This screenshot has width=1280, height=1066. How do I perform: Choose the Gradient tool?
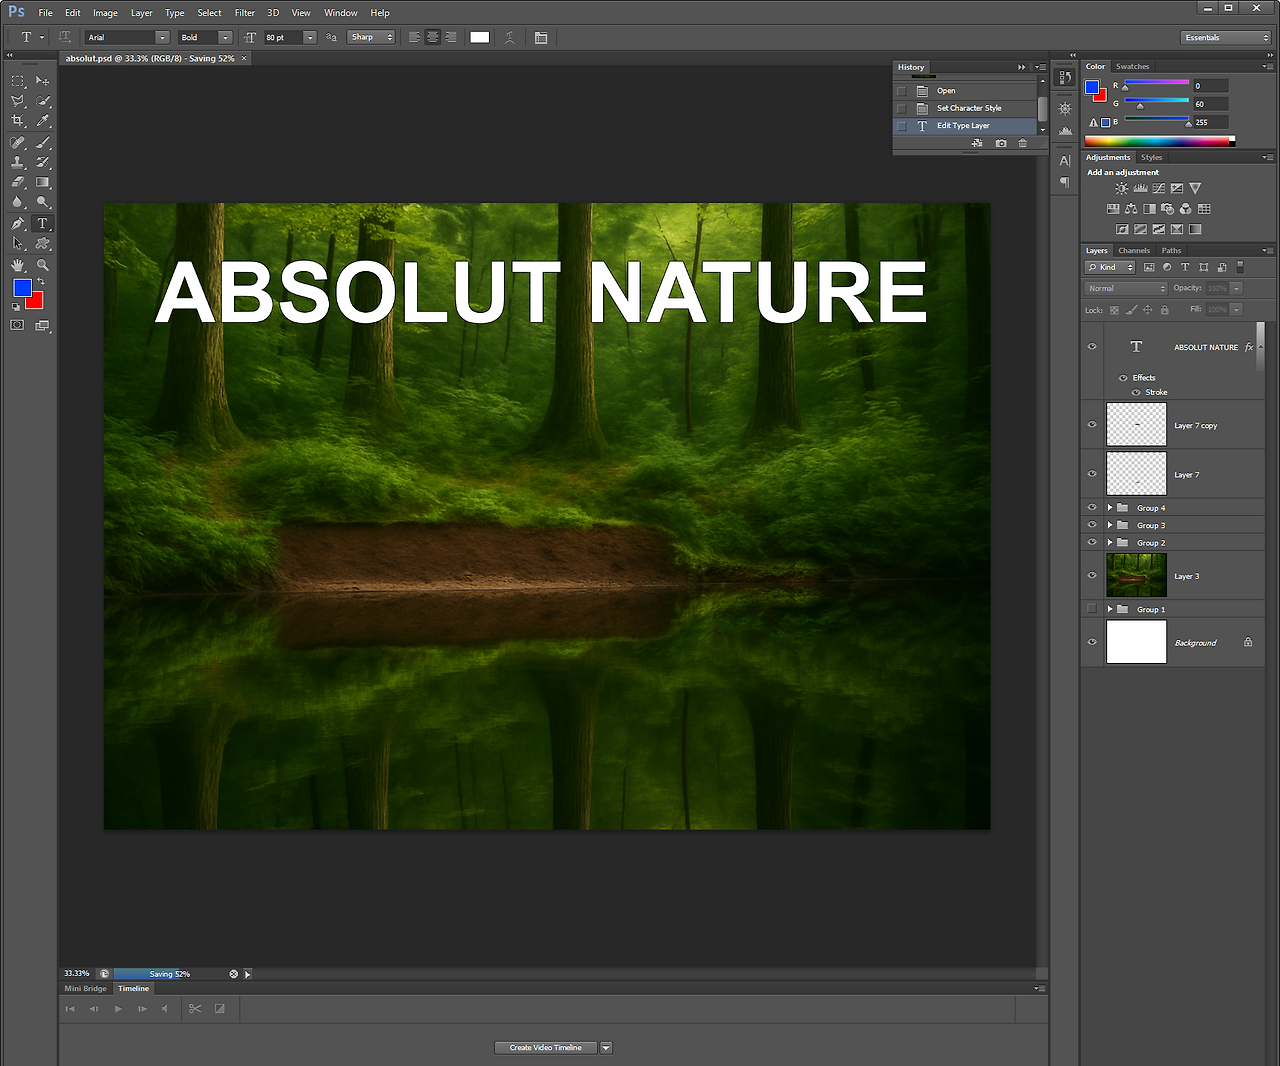pyautogui.click(x=43, y=183)
